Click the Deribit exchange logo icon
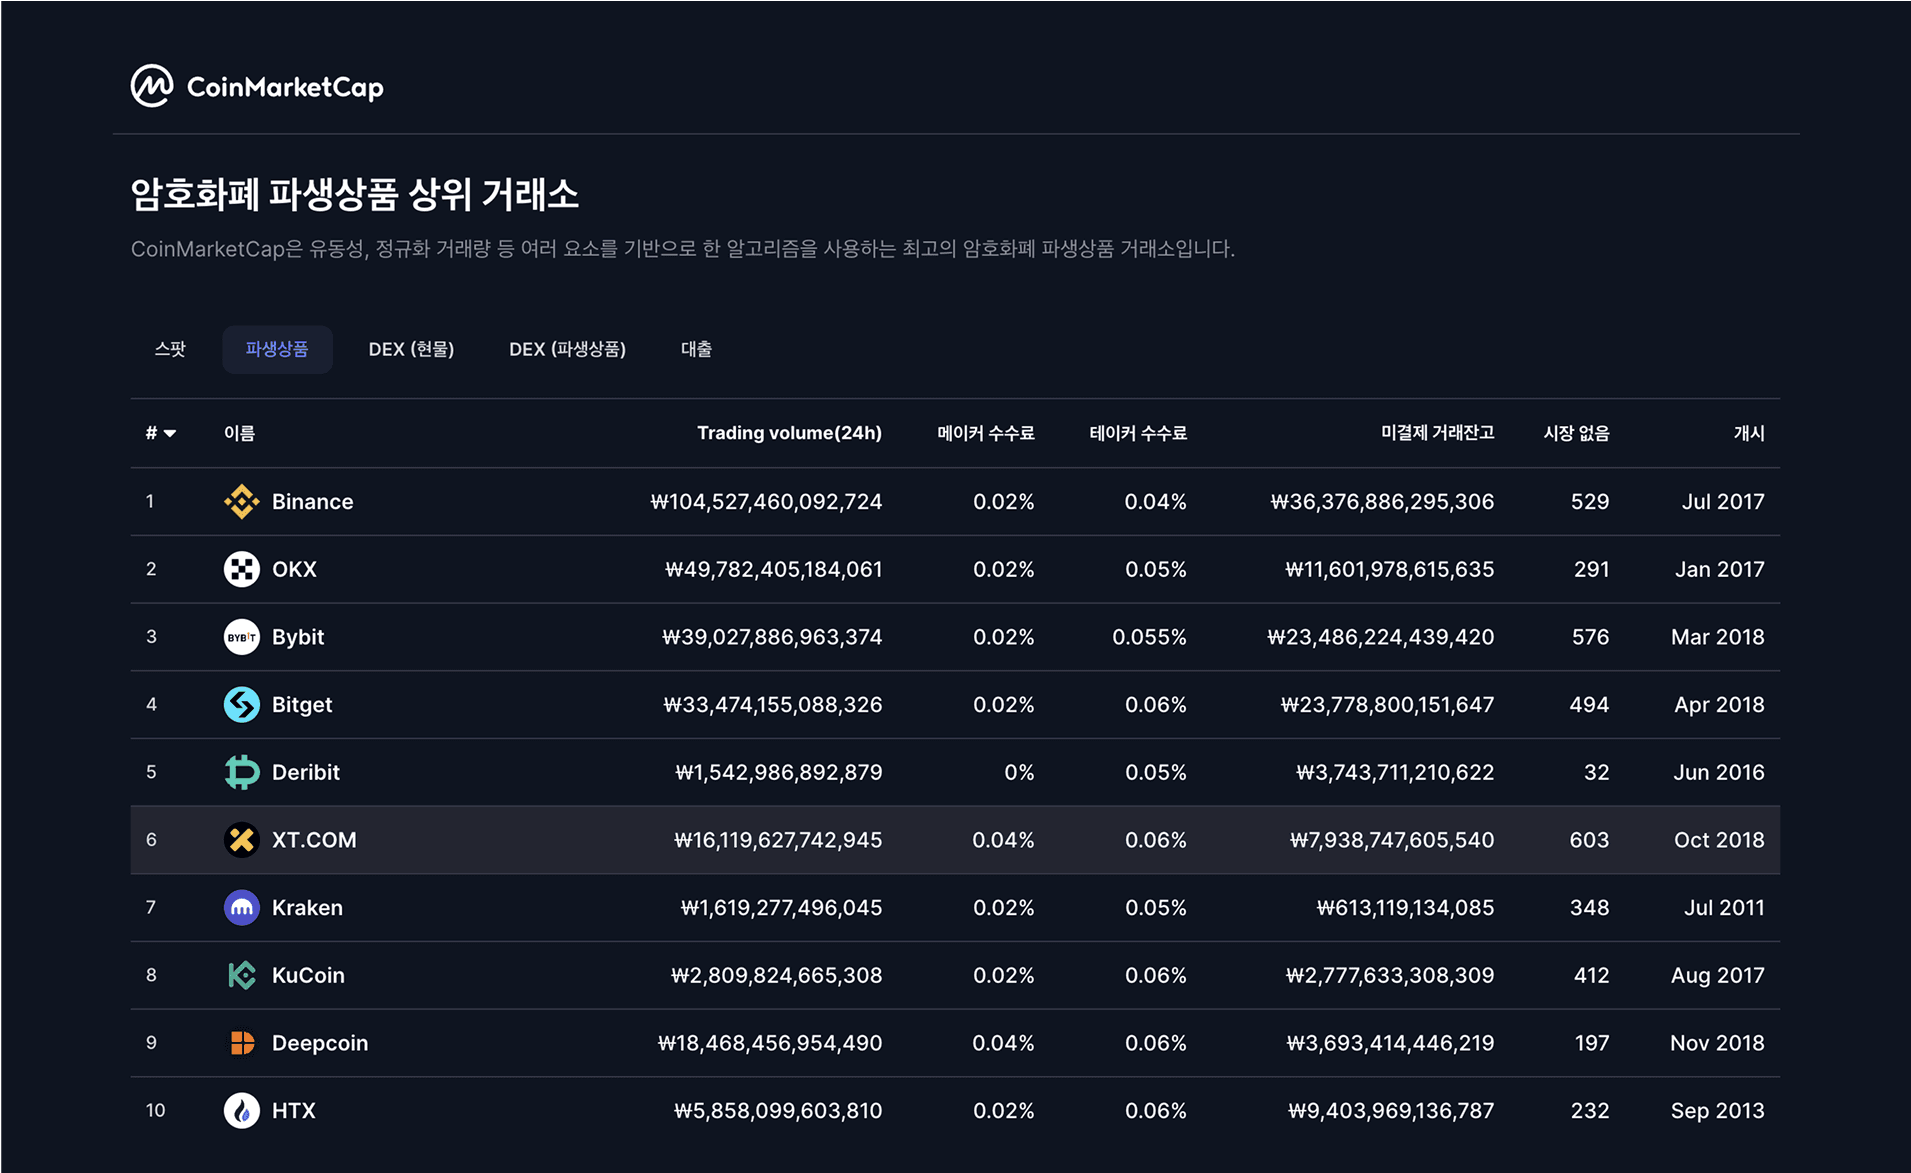The width and height of the screenshot is (1911, 1173). click(x=241, y=772)
